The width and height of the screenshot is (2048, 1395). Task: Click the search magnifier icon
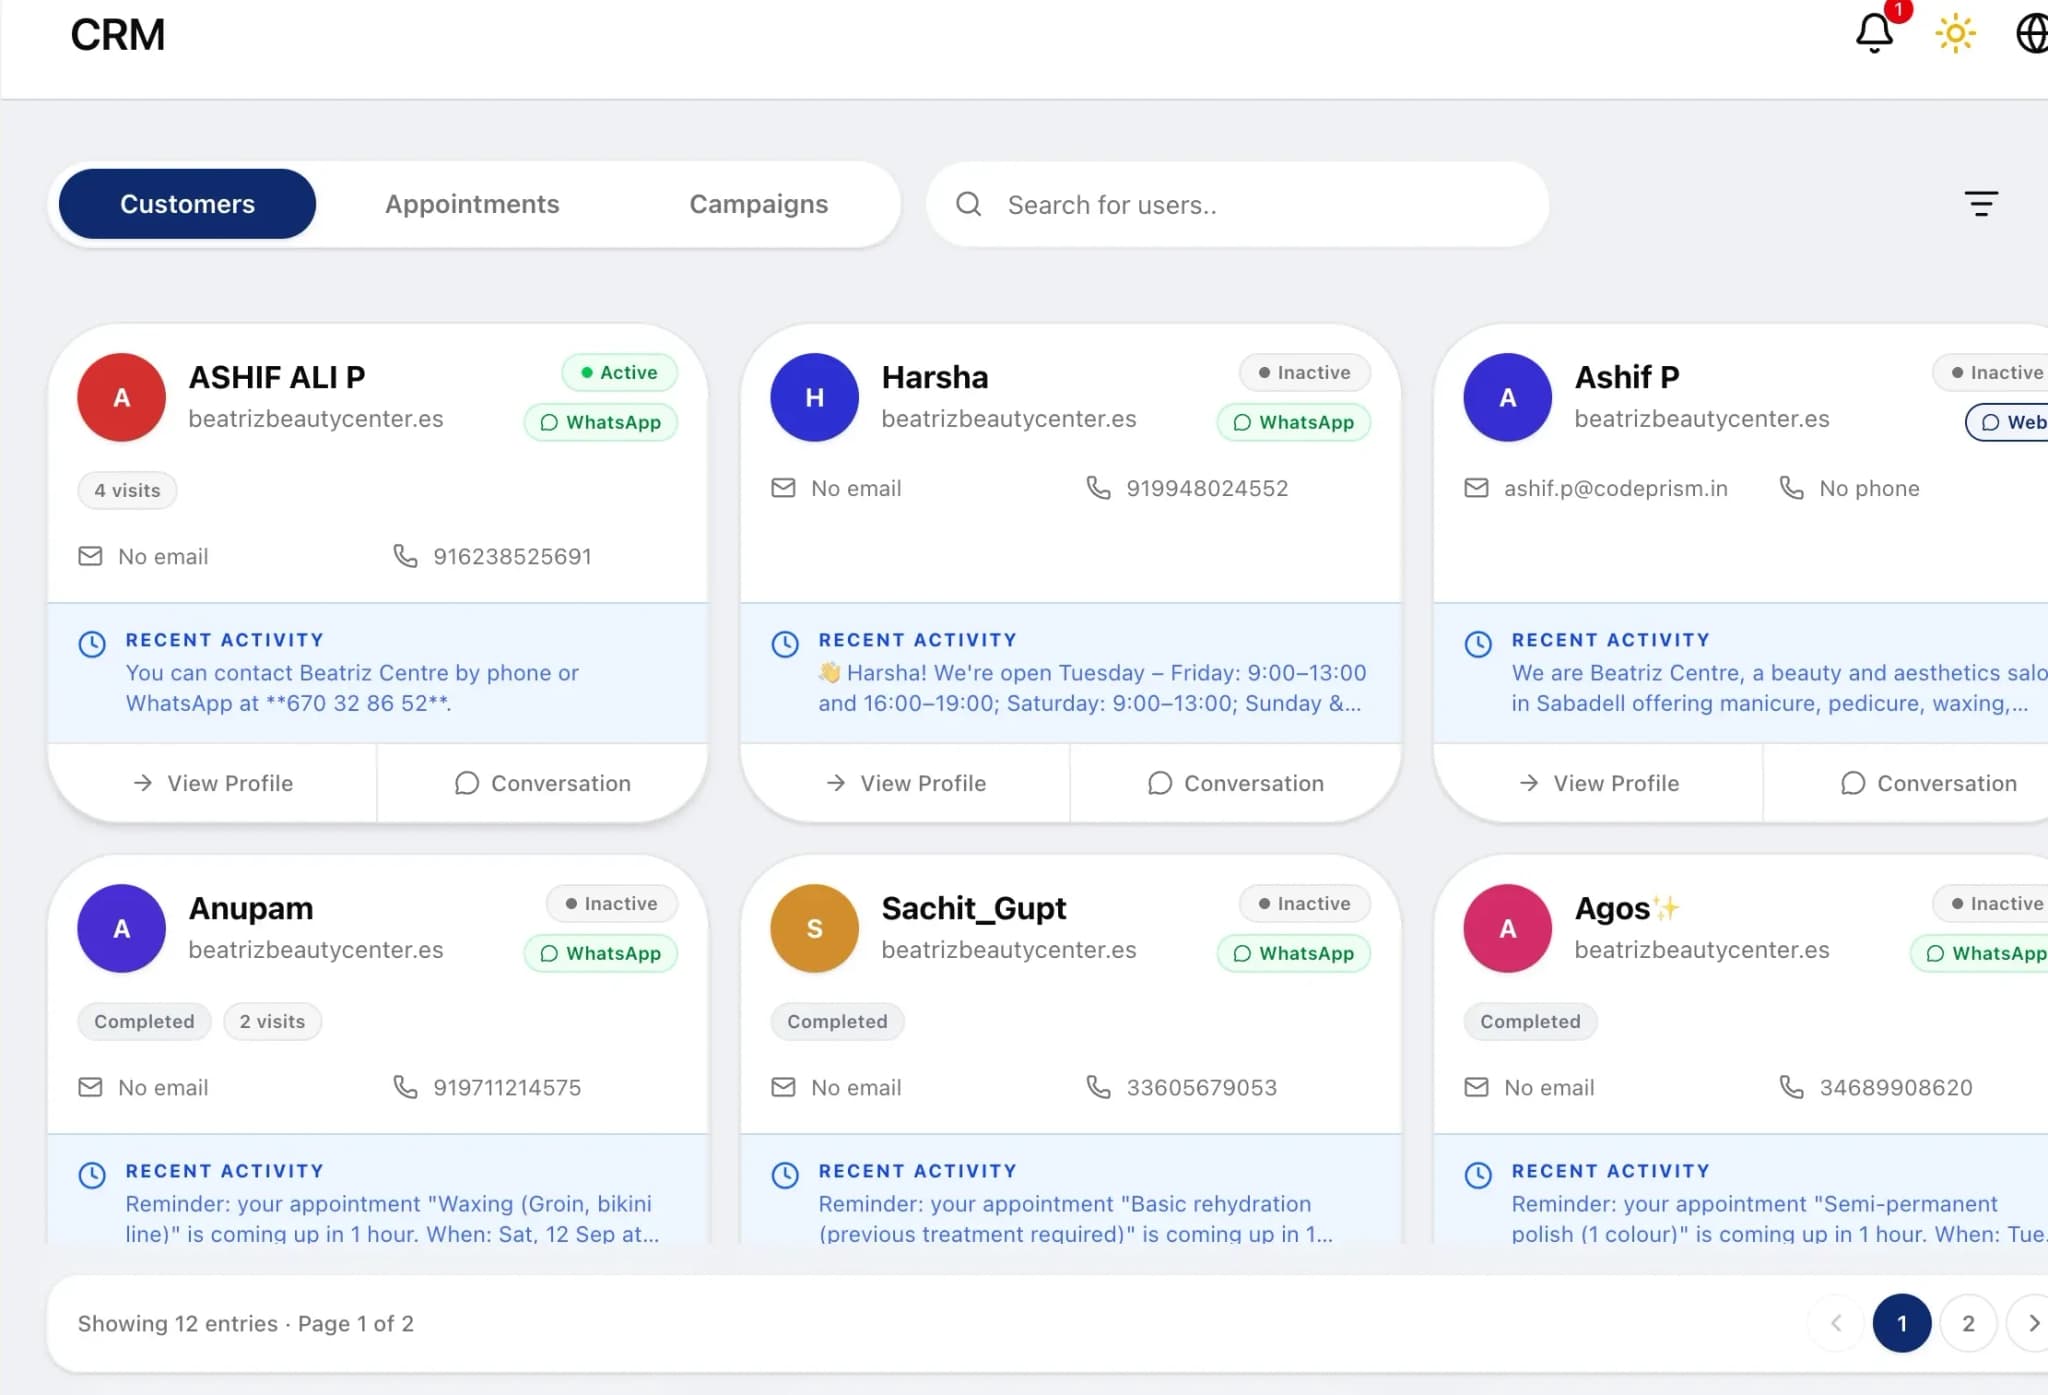(968, 204)
